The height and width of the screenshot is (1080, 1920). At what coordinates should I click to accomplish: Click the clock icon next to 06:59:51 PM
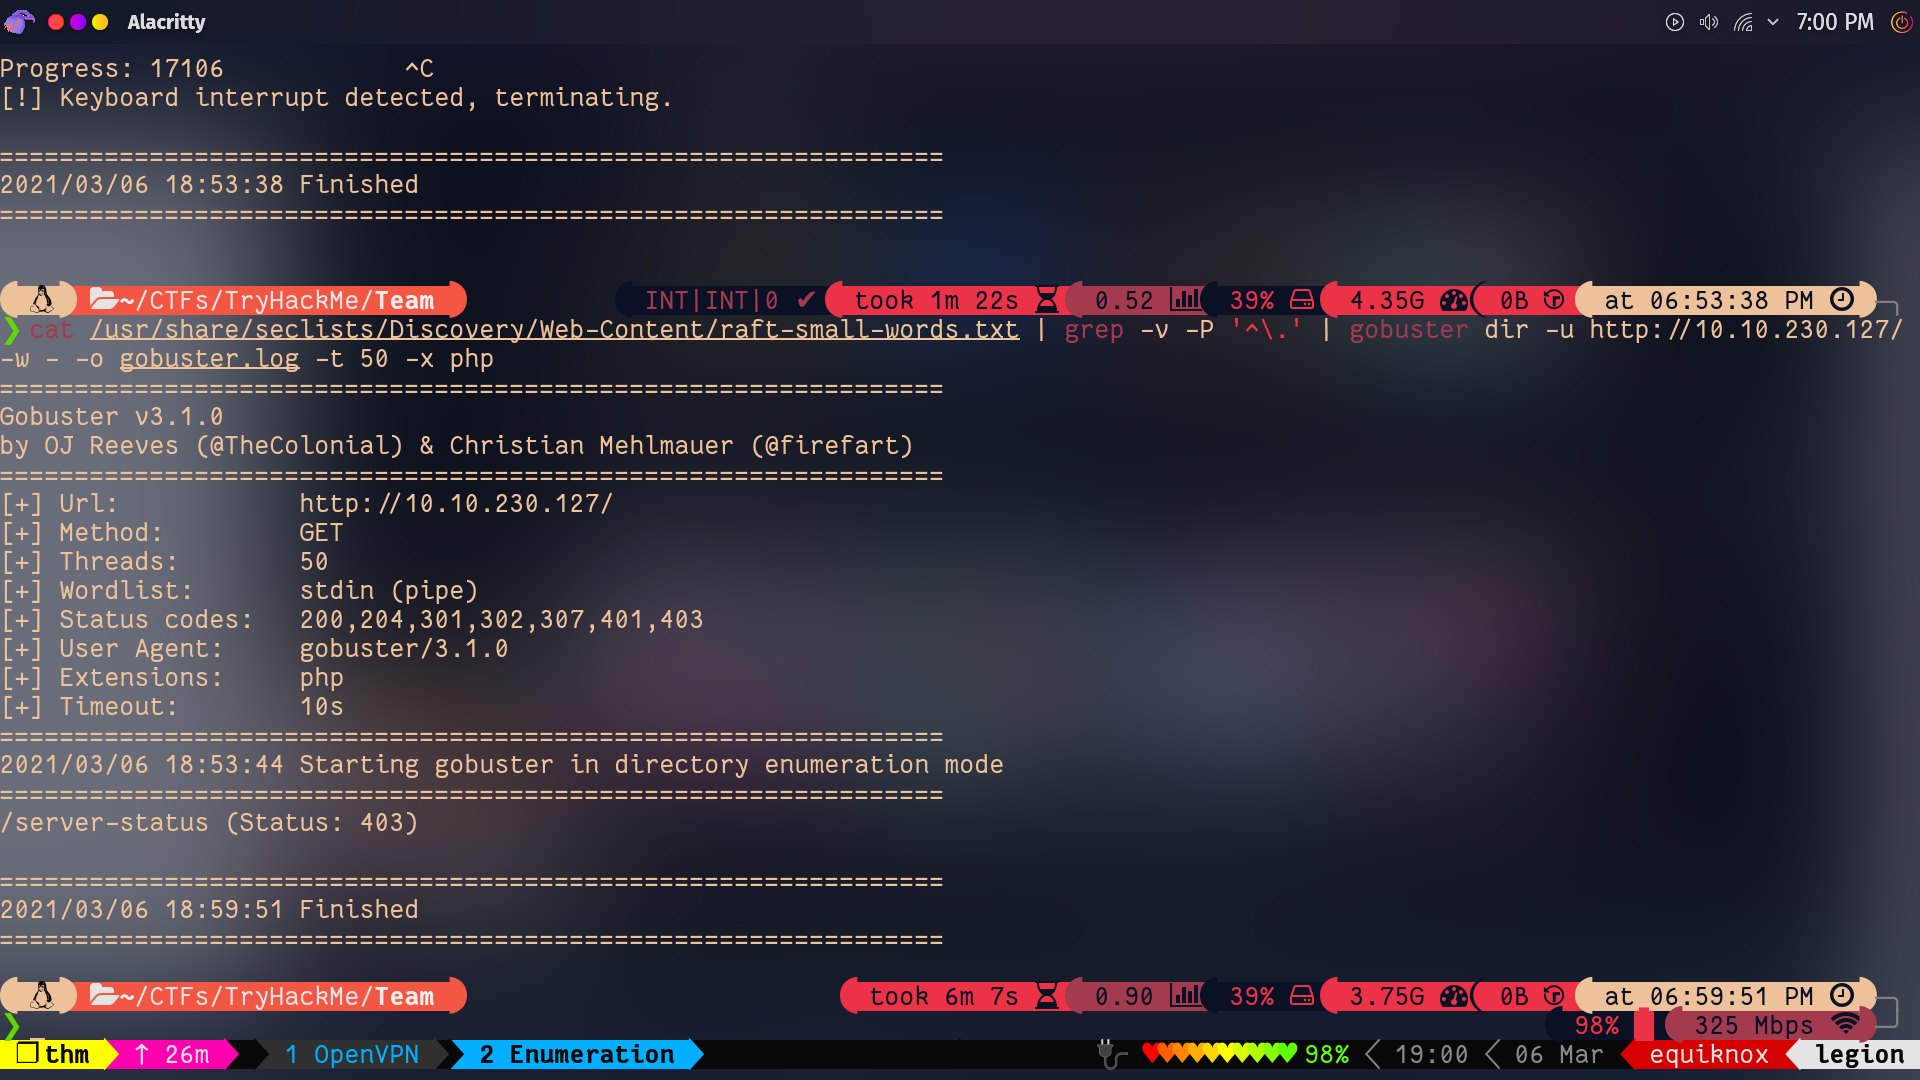pyautogui.click(x=1842, y=996)
